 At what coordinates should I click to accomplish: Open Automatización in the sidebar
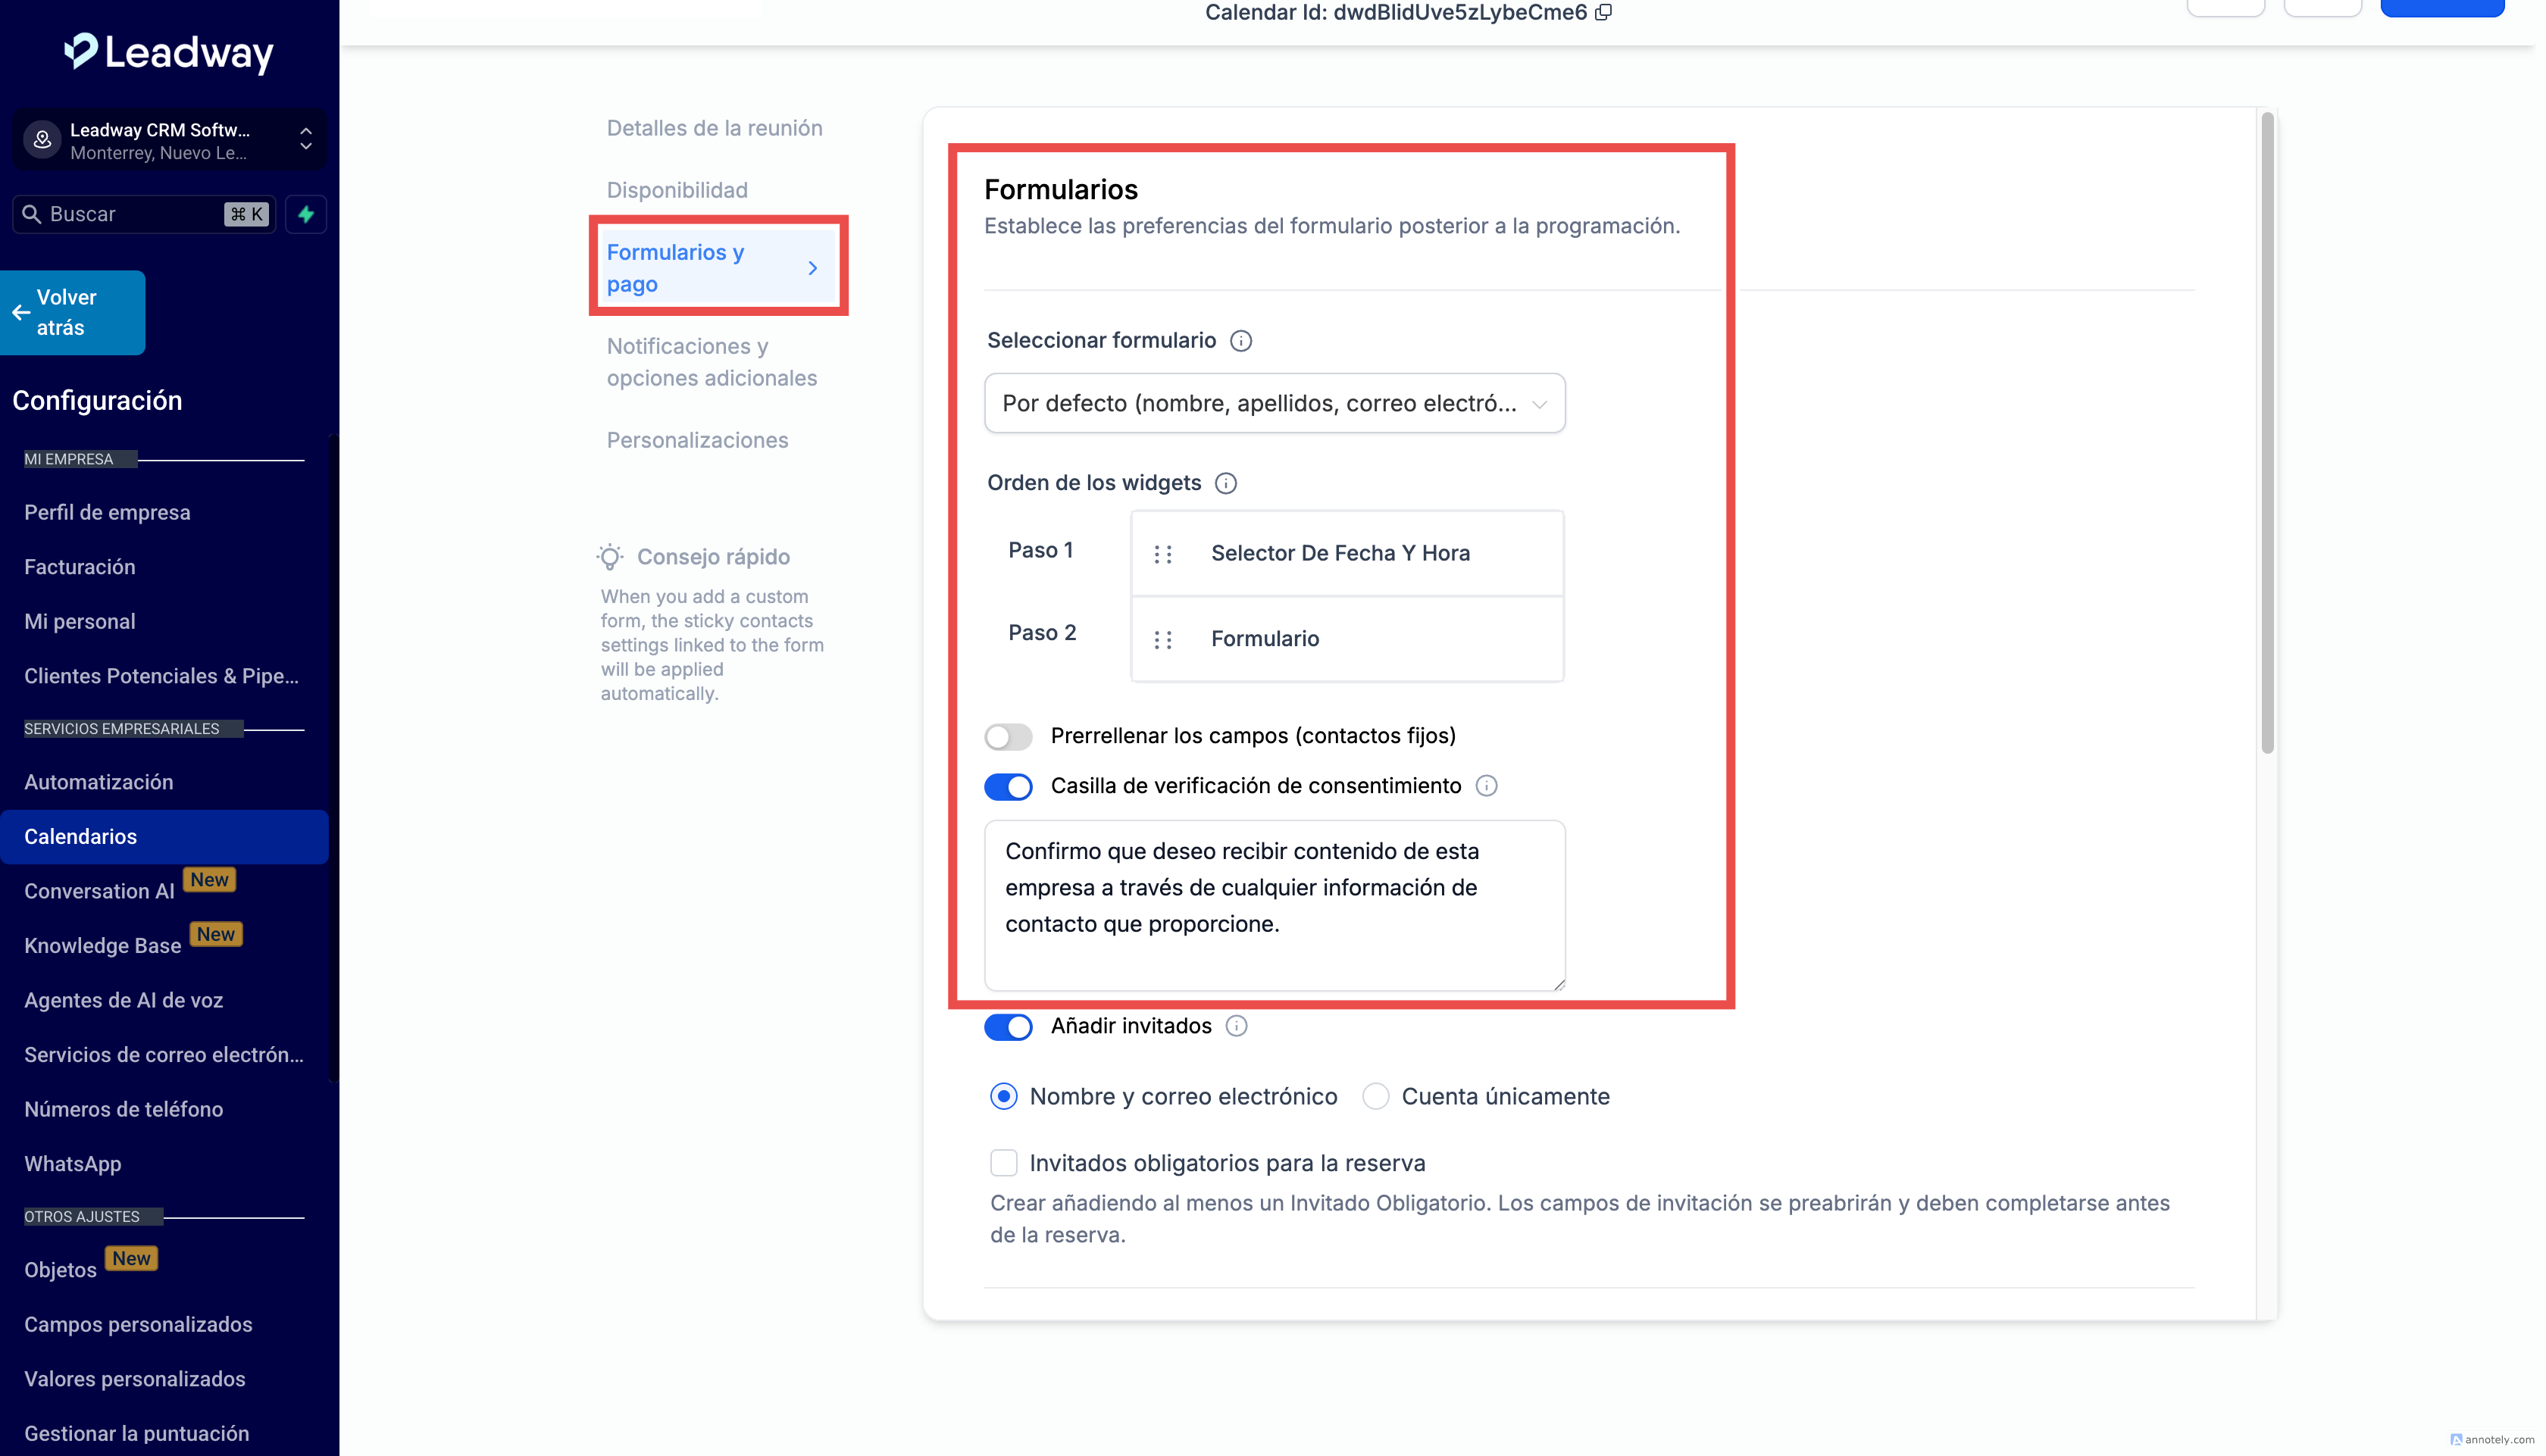(x=99, y=782)
